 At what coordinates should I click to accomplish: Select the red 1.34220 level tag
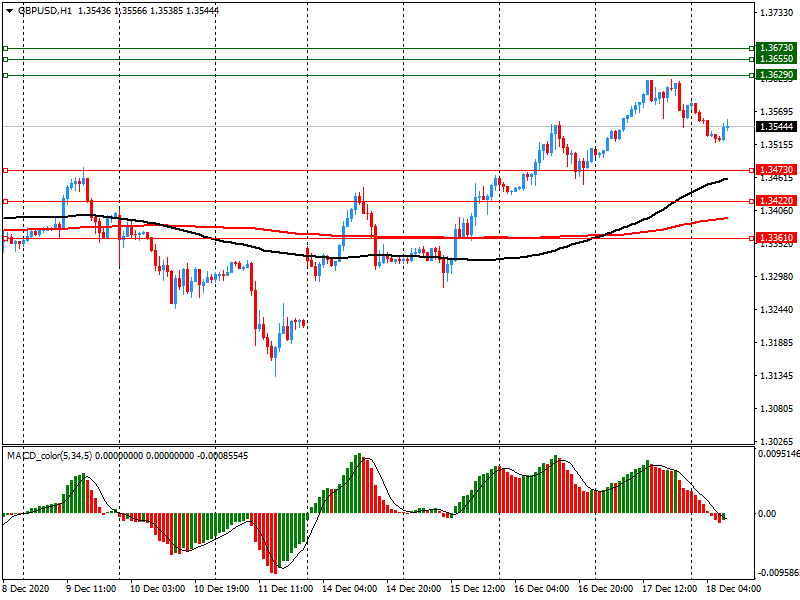tap(776, 201)
